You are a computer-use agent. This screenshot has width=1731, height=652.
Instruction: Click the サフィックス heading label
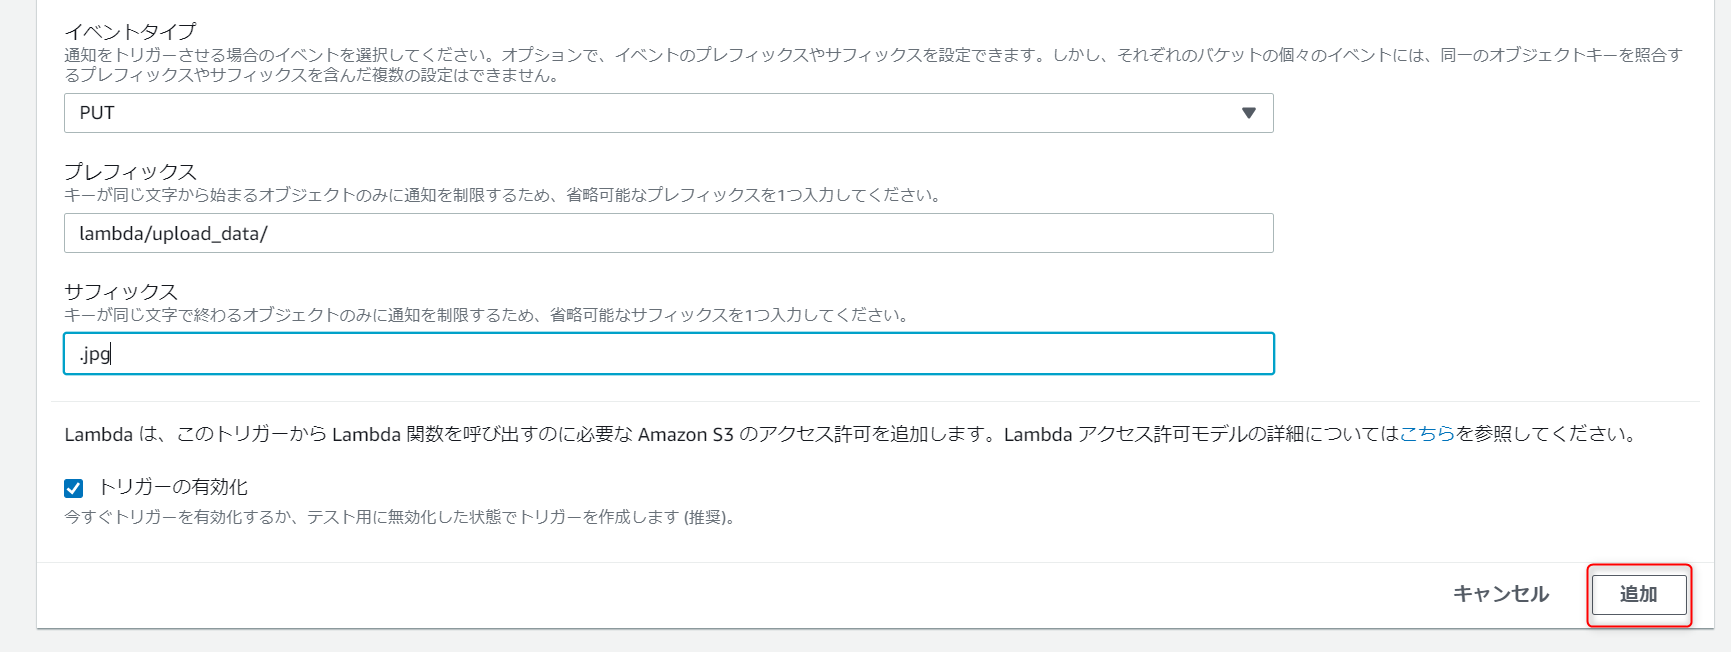121,292
